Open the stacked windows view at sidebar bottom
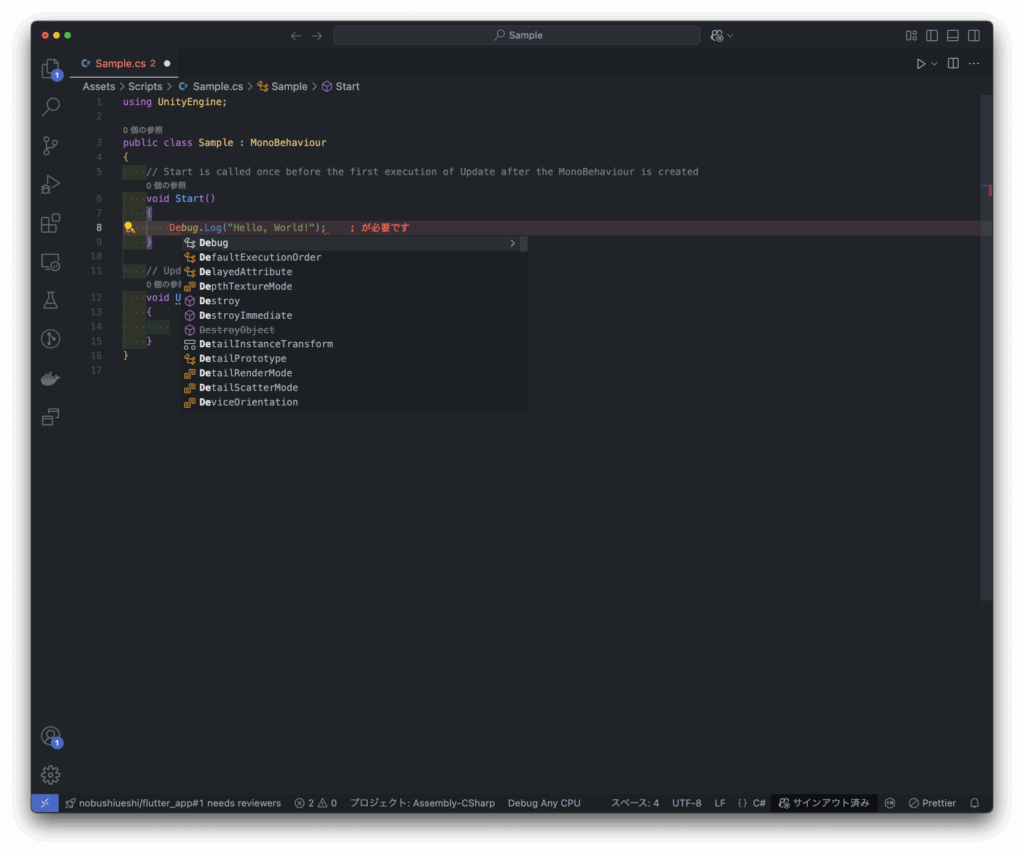The height and width of the screenshot is (854, 1024). point(50,417)
